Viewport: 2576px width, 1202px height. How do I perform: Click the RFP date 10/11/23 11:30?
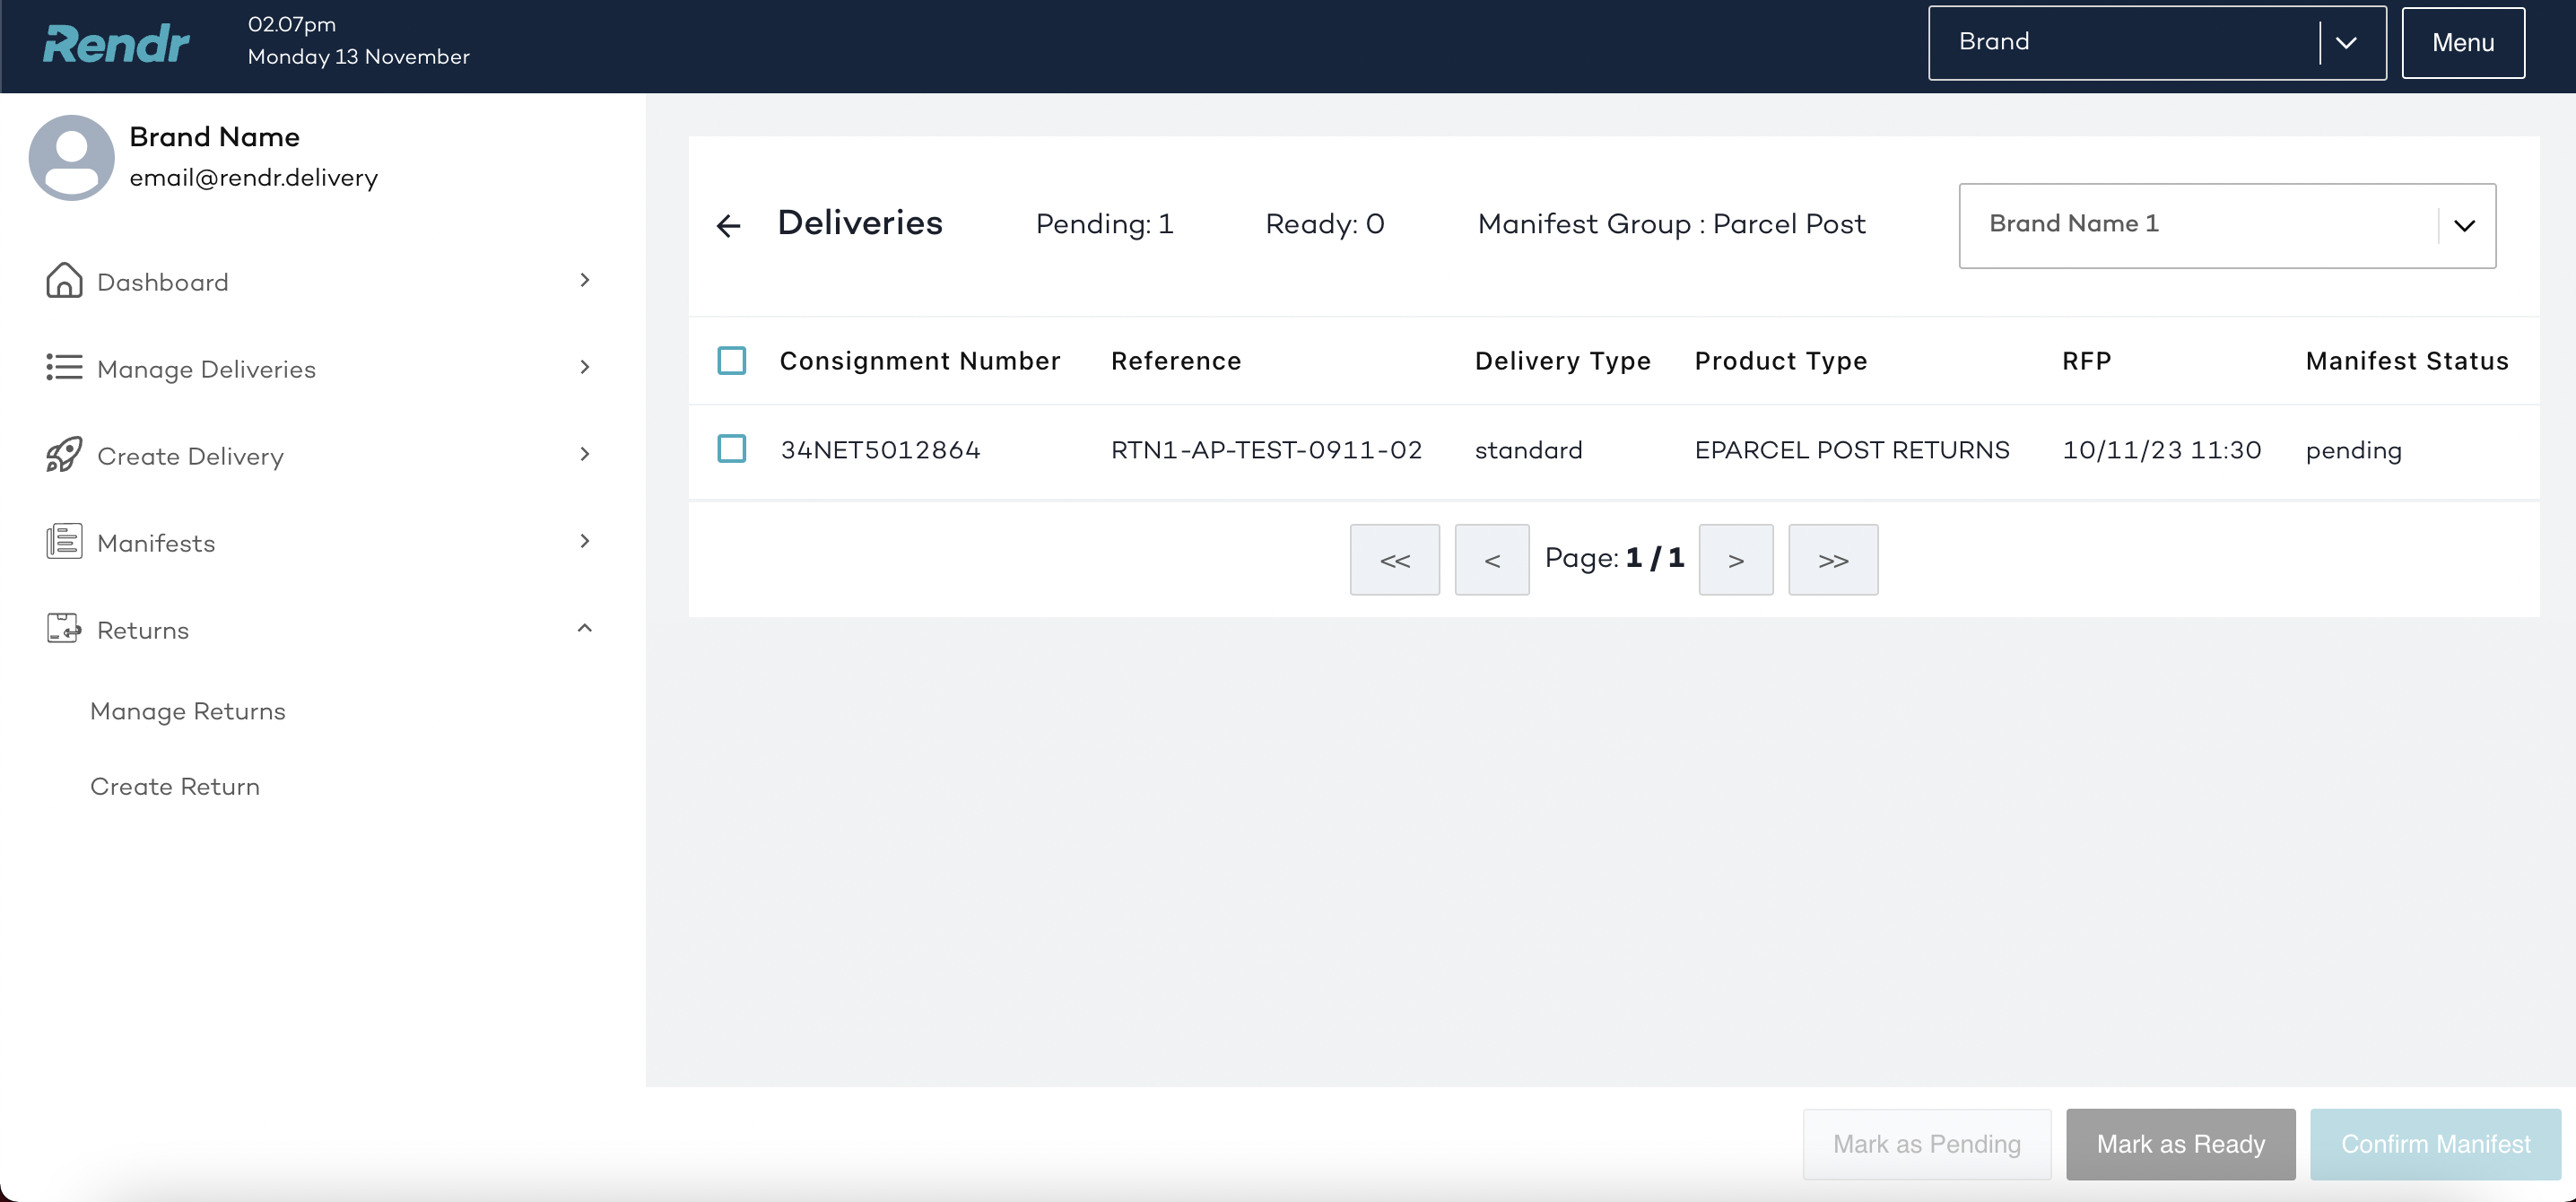pyautogui.click(x=2162, y=450)
